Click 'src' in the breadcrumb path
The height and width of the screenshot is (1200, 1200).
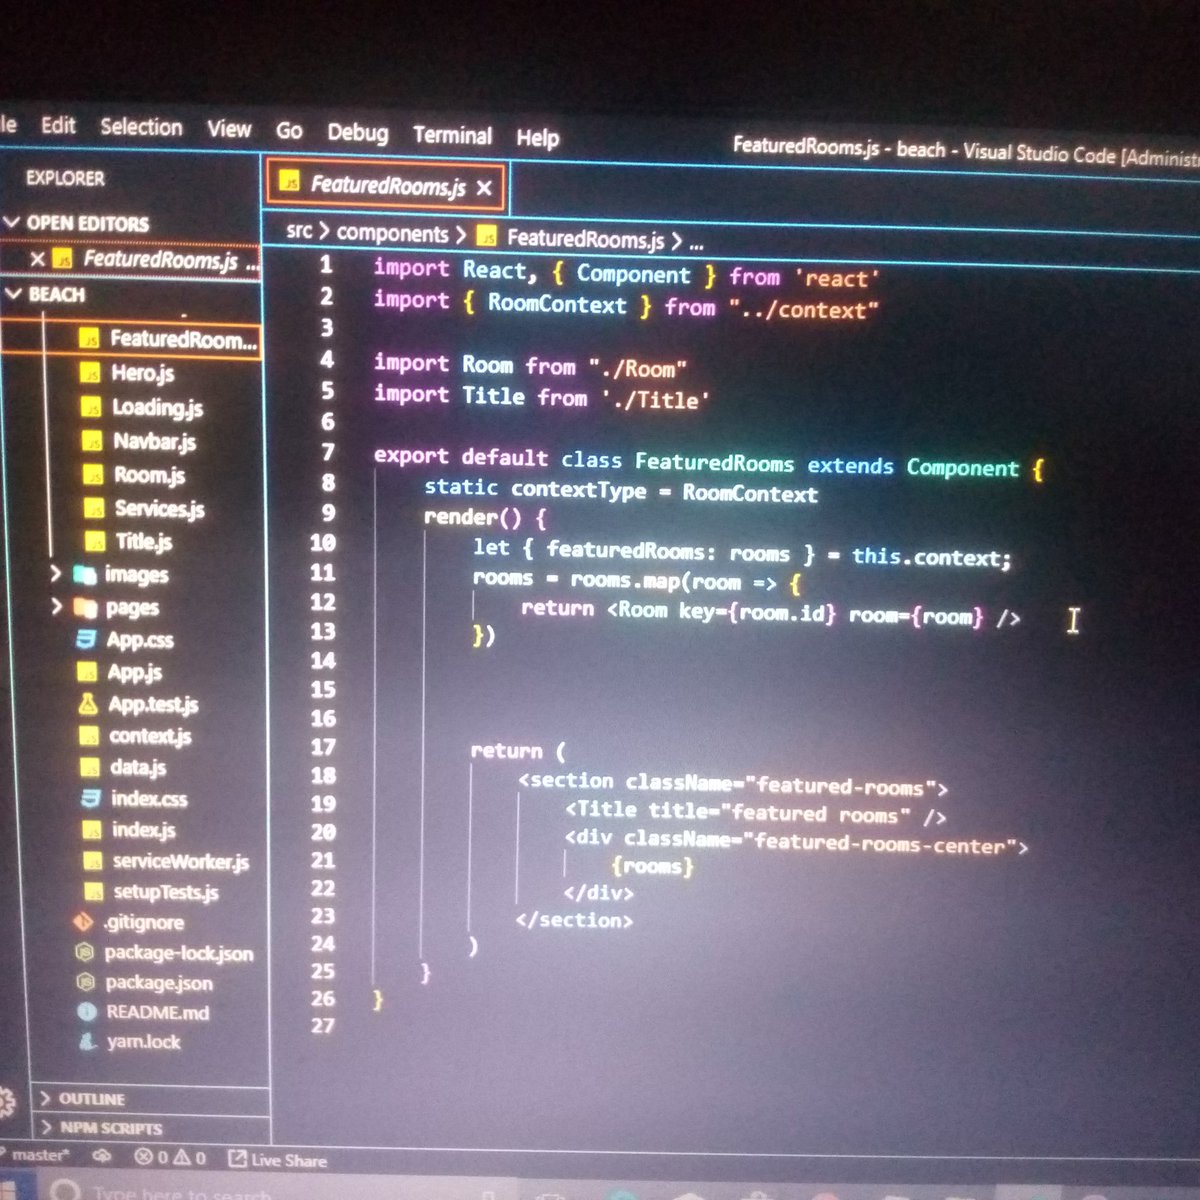point(299,231)
